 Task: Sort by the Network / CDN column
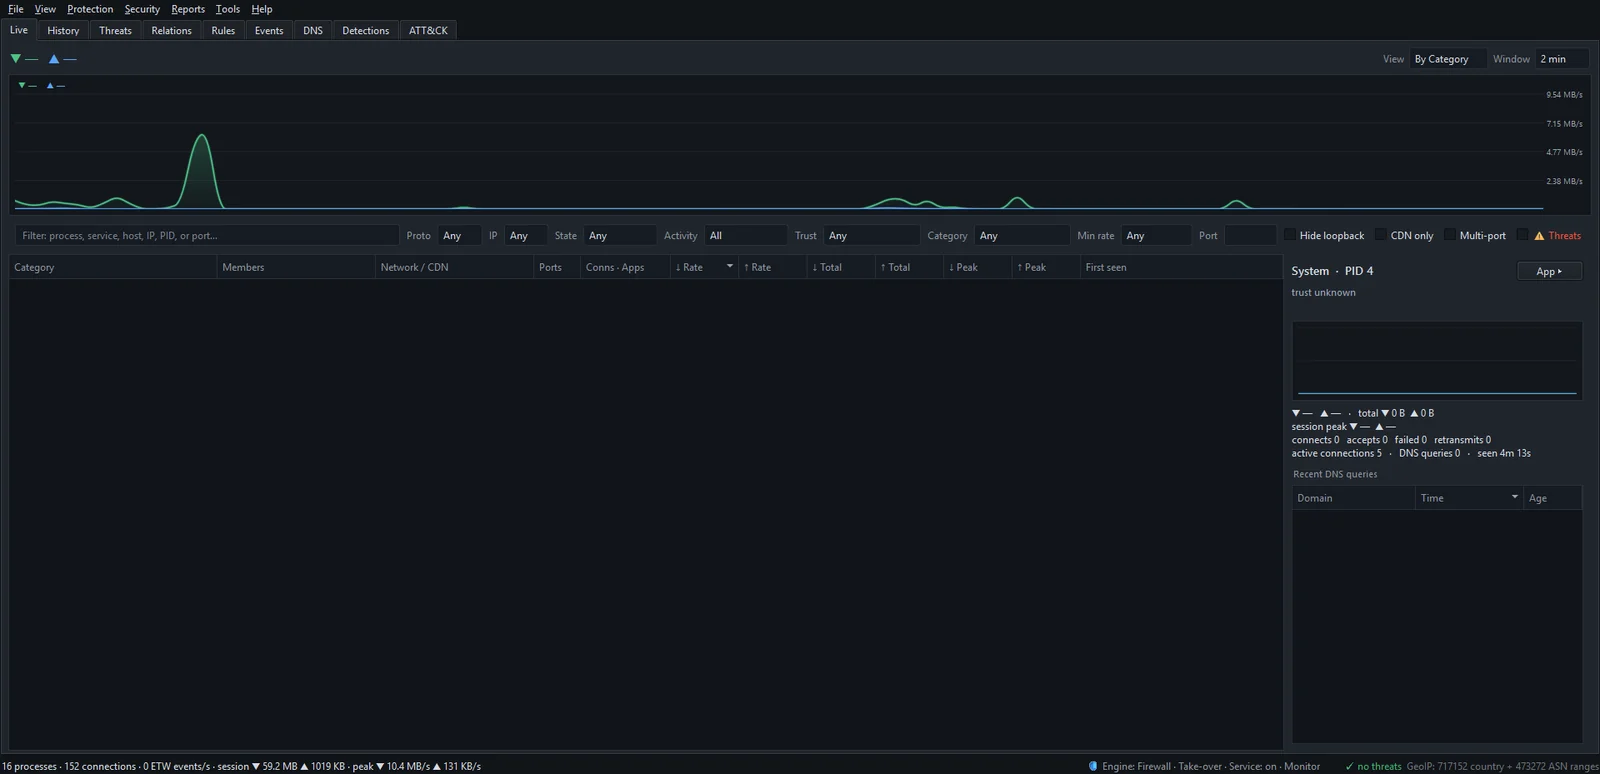click(x=454, y=267)
